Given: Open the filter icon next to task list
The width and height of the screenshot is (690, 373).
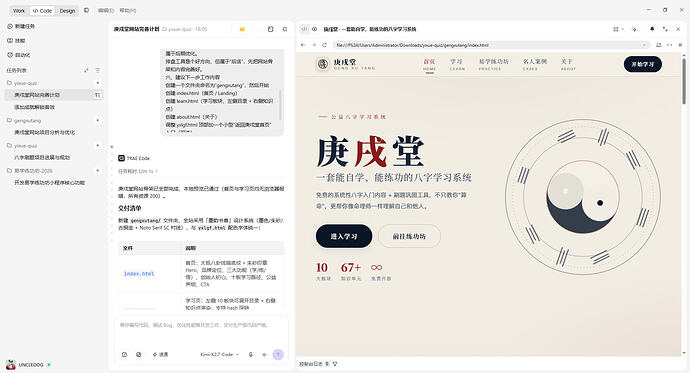Looking at the screenshot, I should click(98, 70).
